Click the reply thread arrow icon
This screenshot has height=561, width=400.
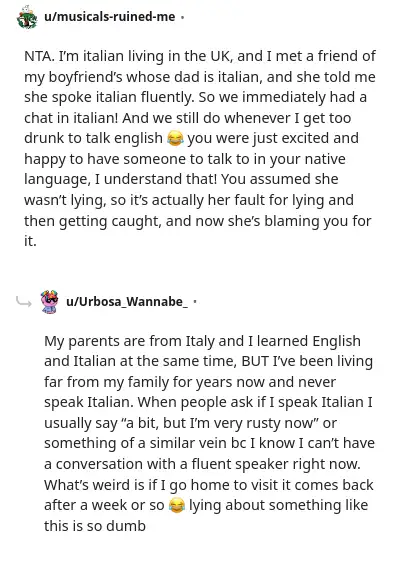point(24,302)
